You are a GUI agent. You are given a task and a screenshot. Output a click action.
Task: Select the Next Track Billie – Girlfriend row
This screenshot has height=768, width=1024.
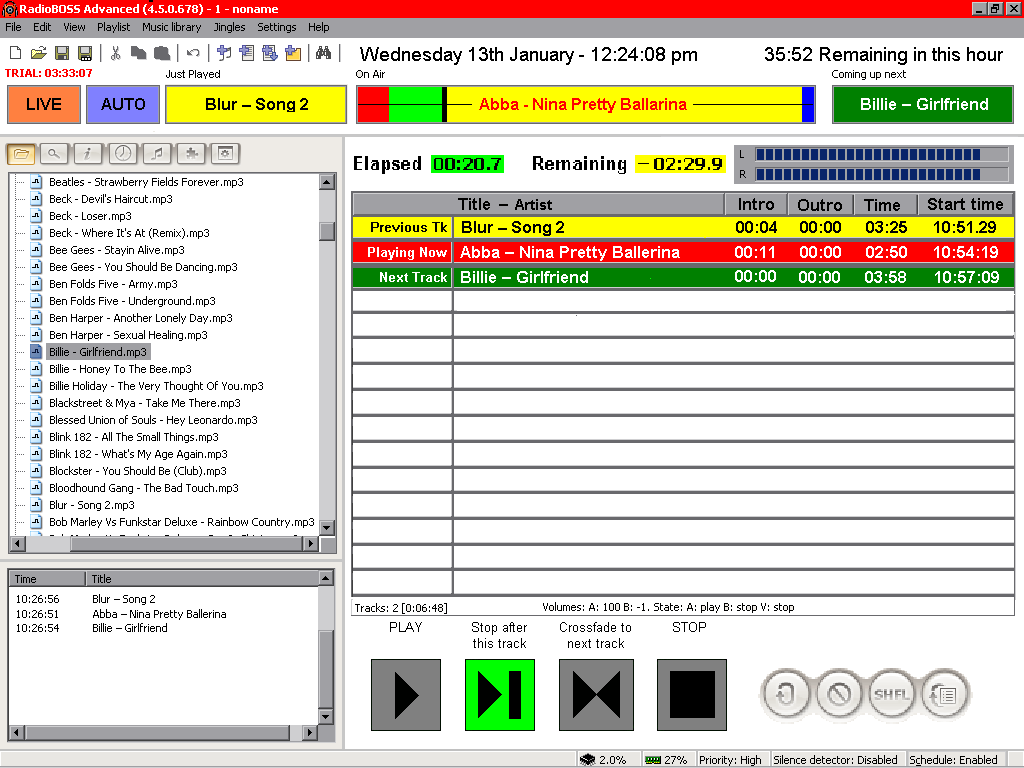tap(683, 277)
